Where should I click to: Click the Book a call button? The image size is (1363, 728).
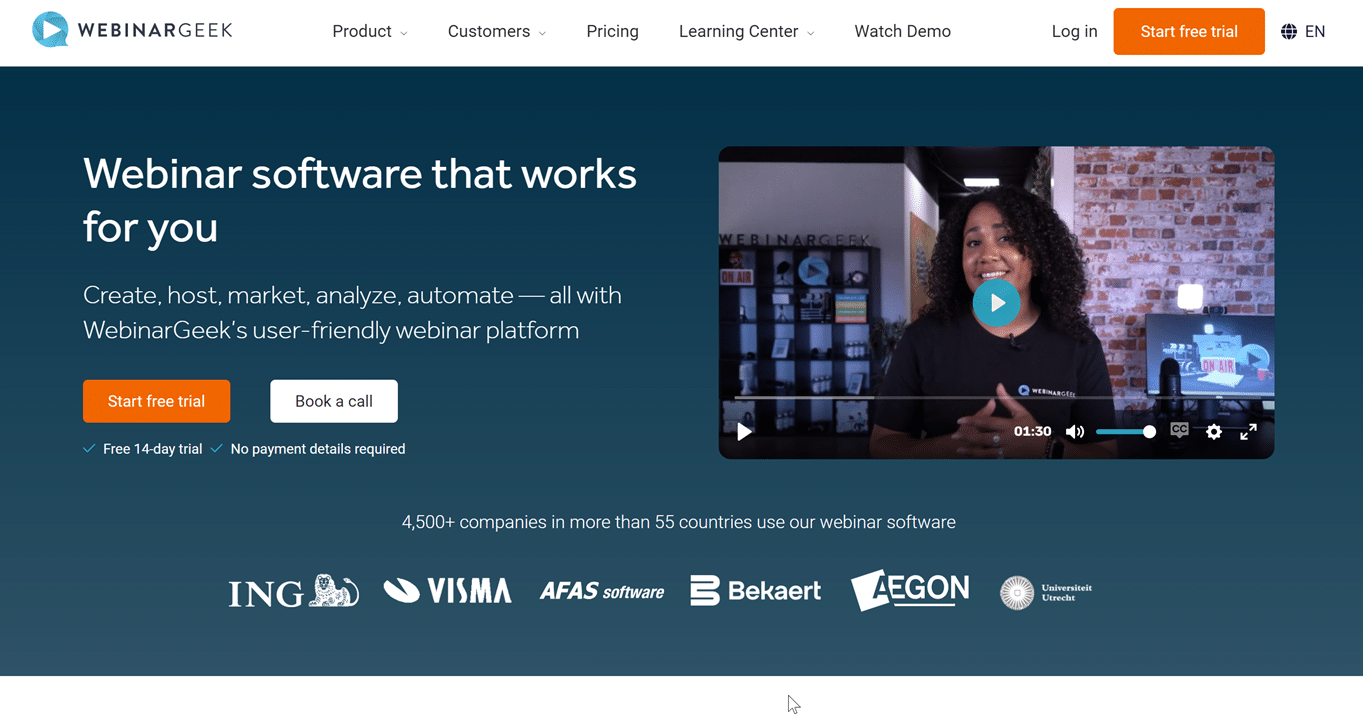click(x=334, y=401)
